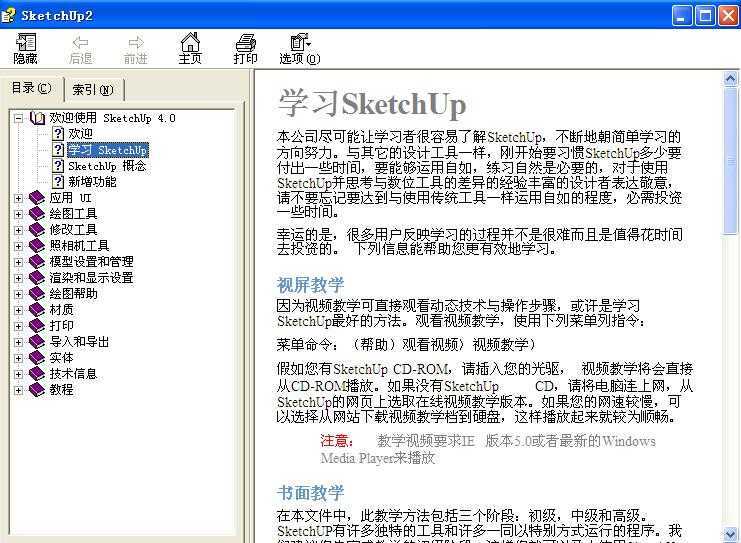Click the content scrollbar up arrow
The width and height of the screenshot is (741, 543).
point(731,78)
